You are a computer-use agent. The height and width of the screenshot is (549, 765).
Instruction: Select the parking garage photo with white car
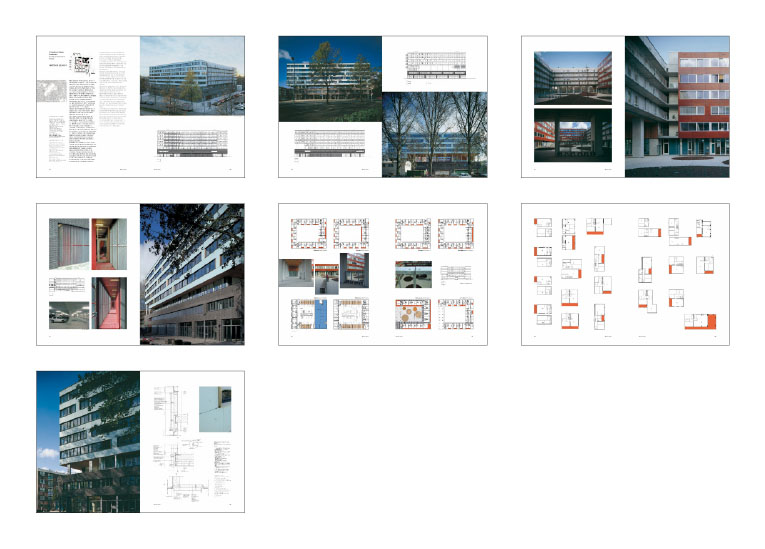(x=69, y=315)
